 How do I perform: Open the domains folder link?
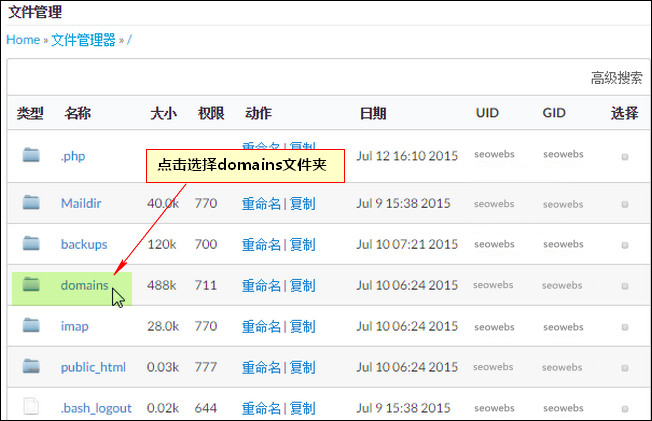[x=84, y=285]
